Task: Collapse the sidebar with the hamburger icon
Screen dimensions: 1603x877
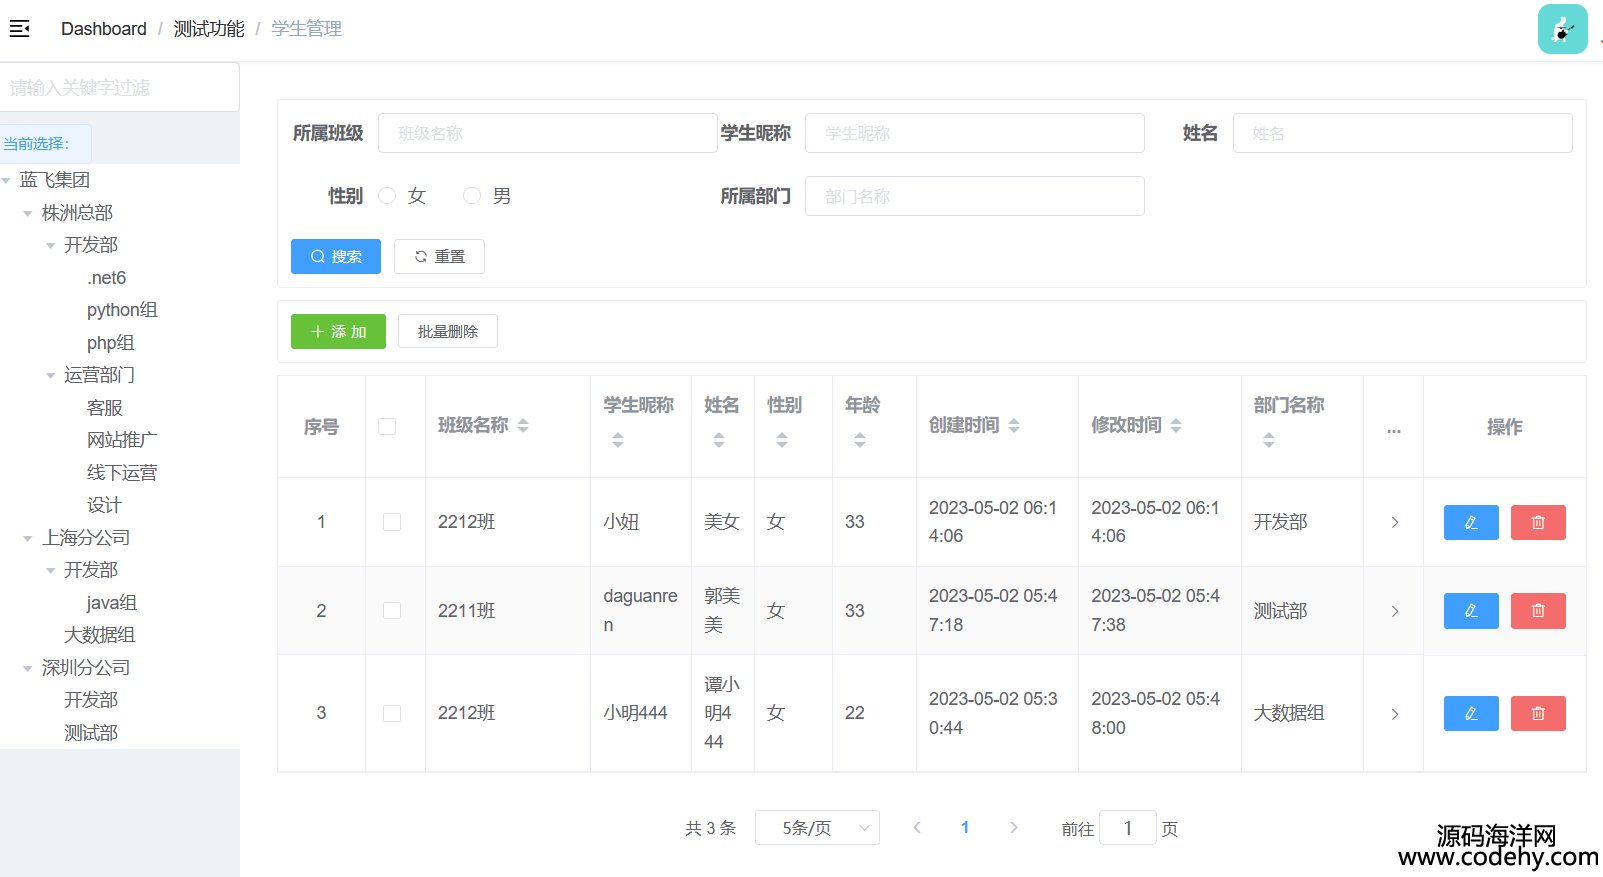Action: pos(19,29)
